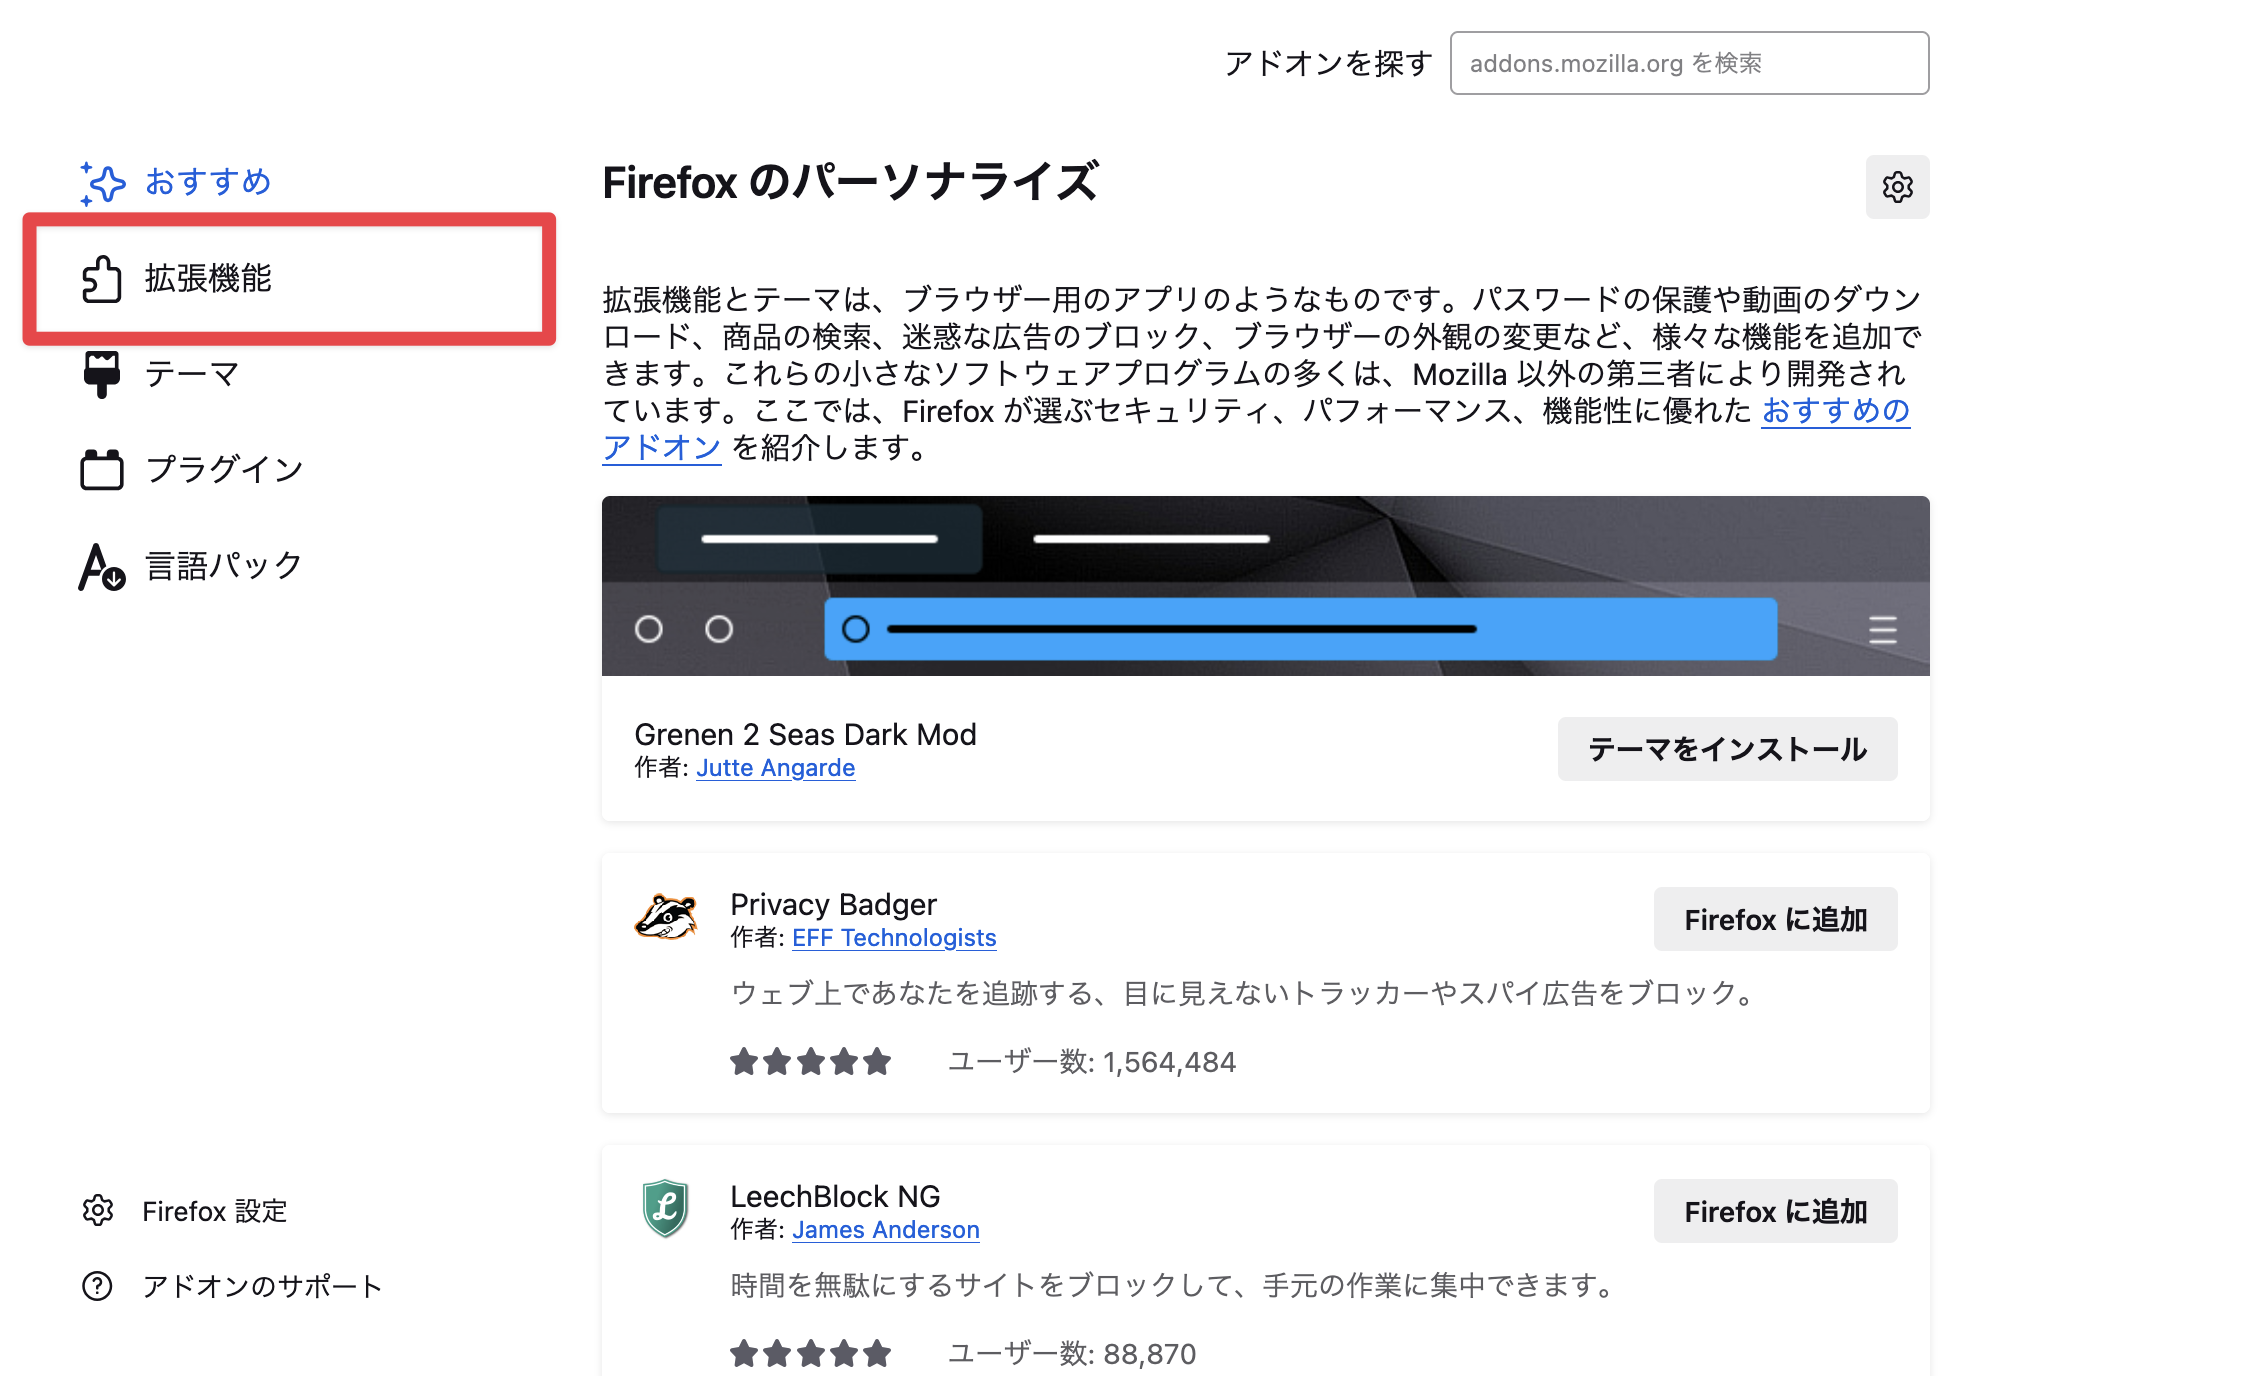
Task: Open the おすすめのアドオン link in description
Action: coord(1835,411)
